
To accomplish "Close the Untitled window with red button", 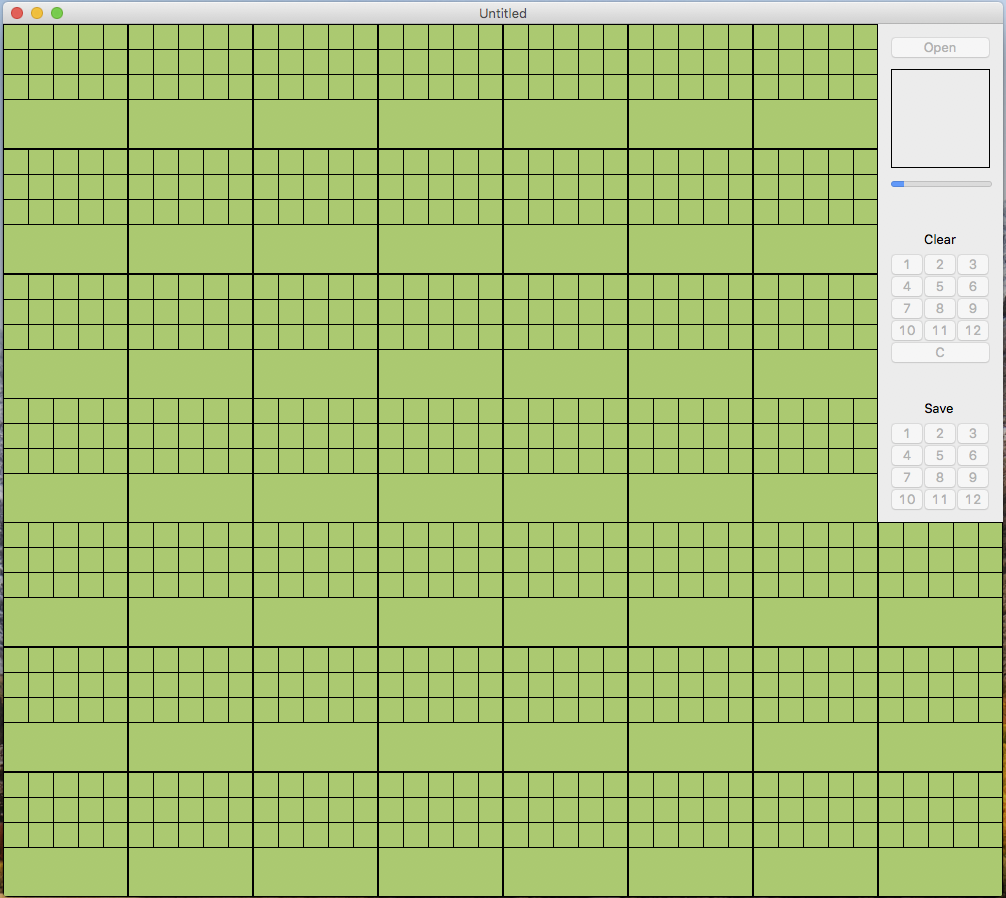I will point(17,13).
